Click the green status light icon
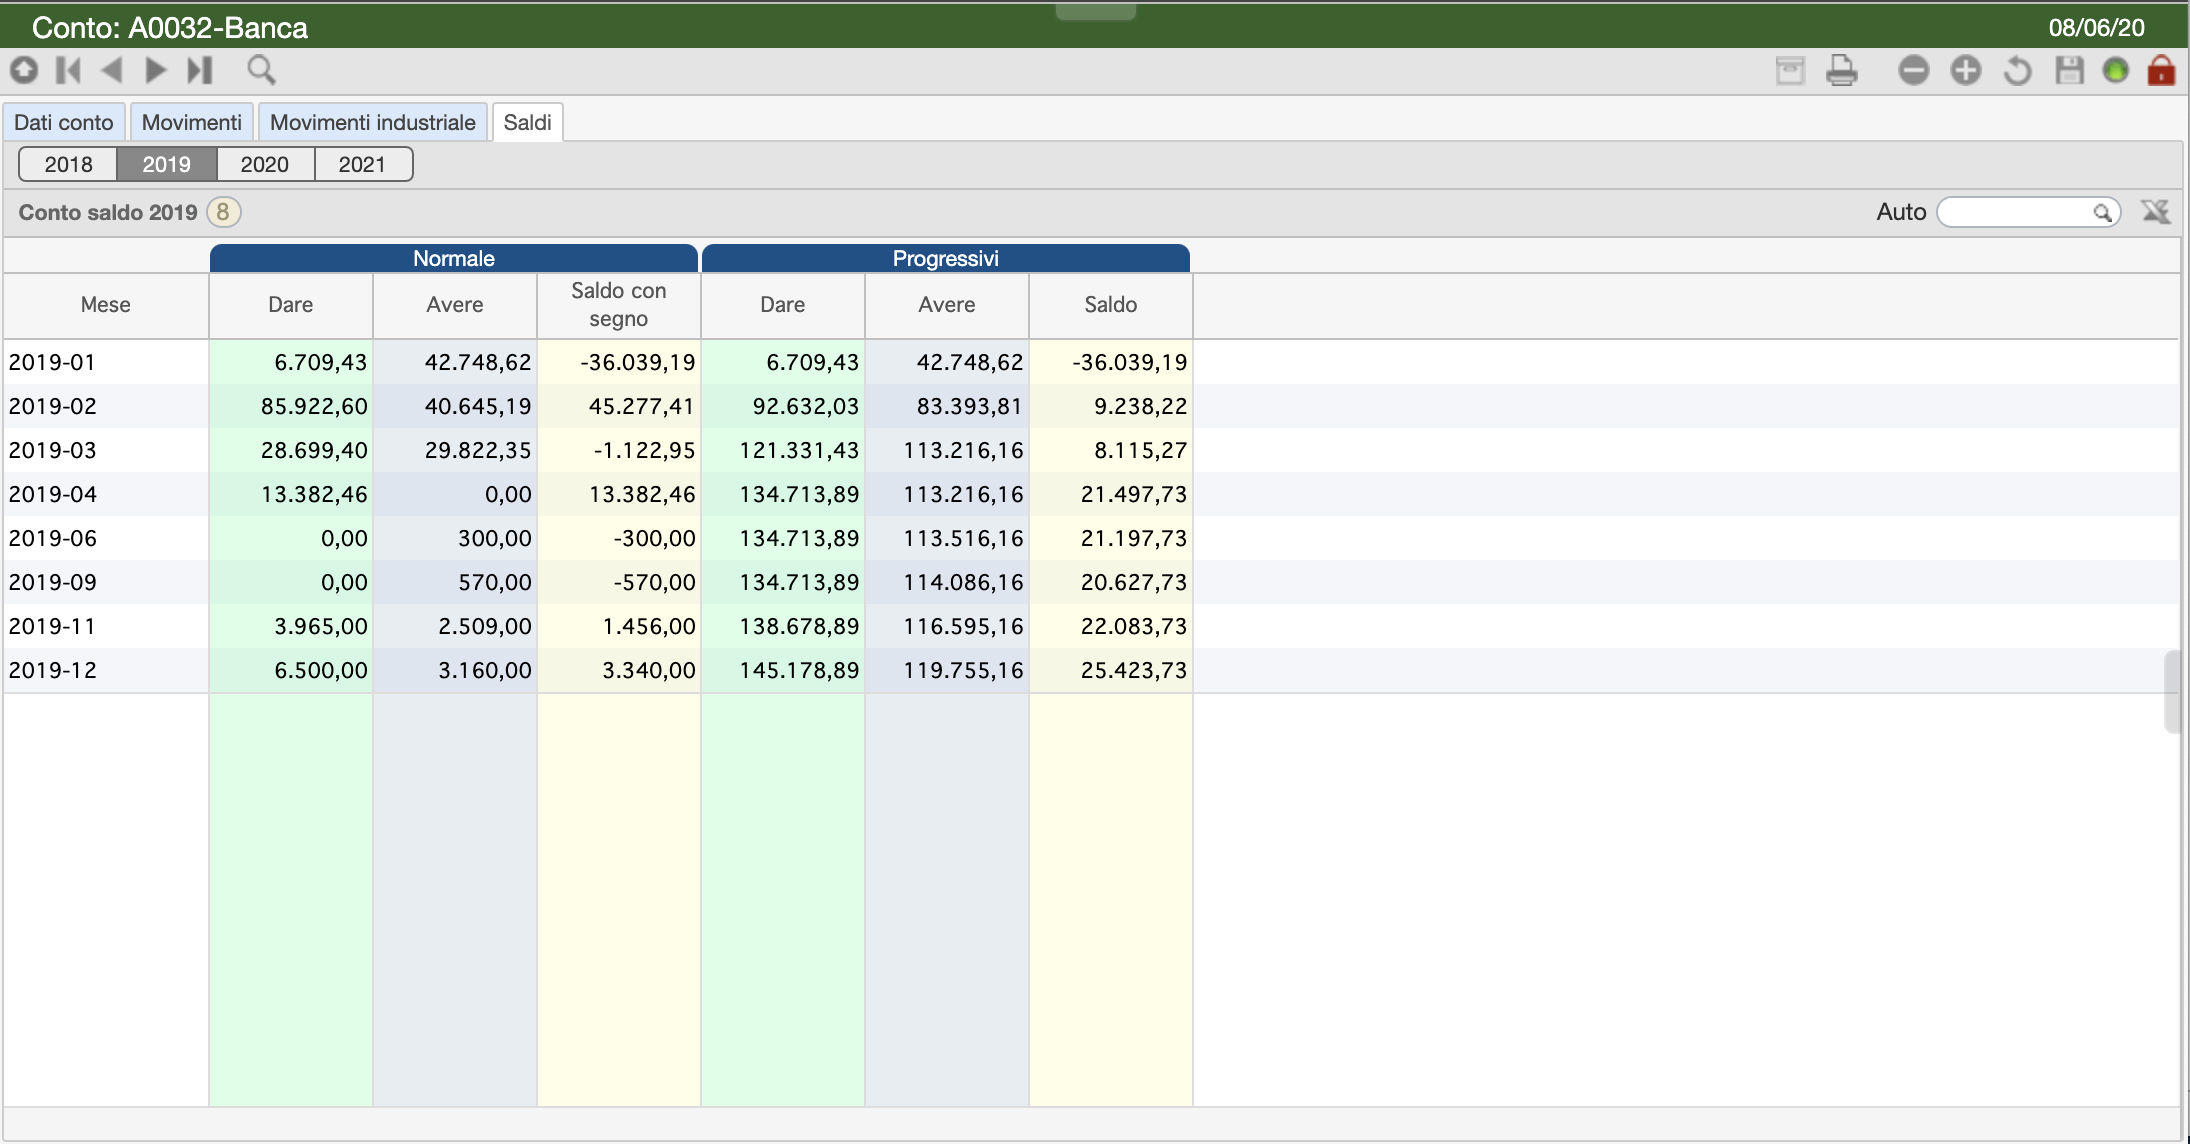The width and height of the screenshot is (2190, 1144). point(2115,71)
